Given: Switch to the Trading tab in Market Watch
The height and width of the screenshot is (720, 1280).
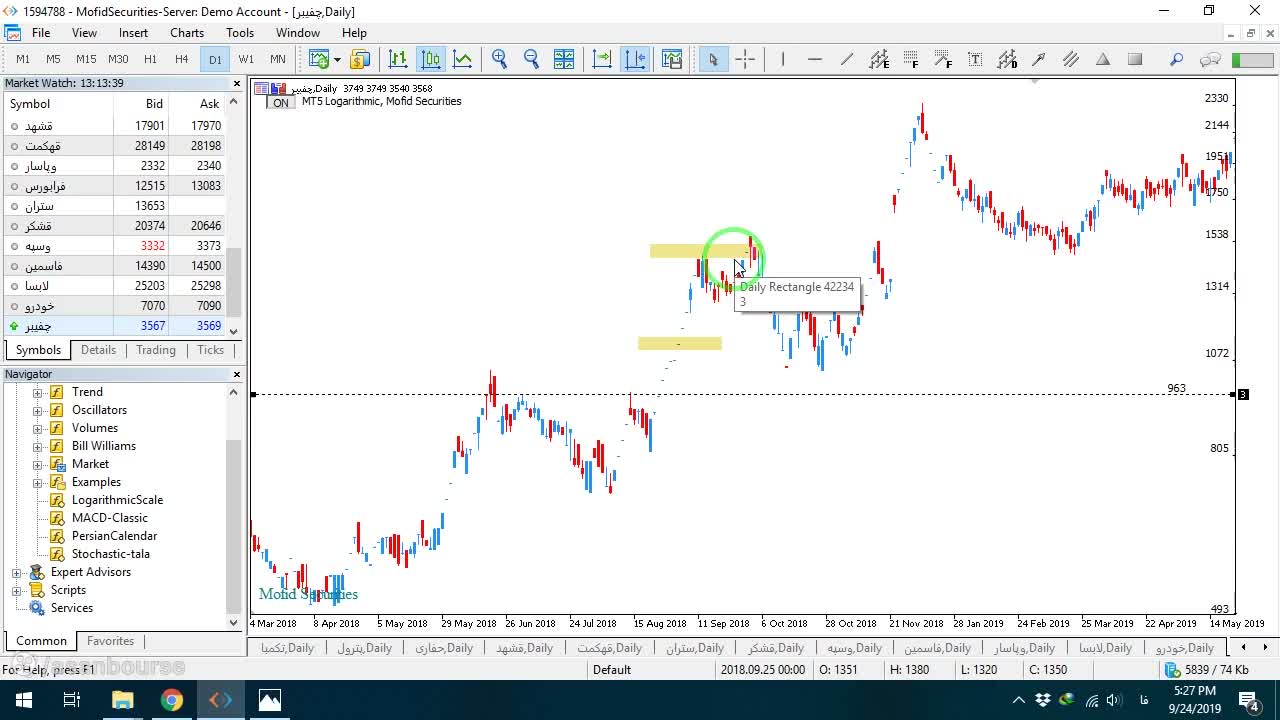Looking at the screenshot, I should pos(156,350).
